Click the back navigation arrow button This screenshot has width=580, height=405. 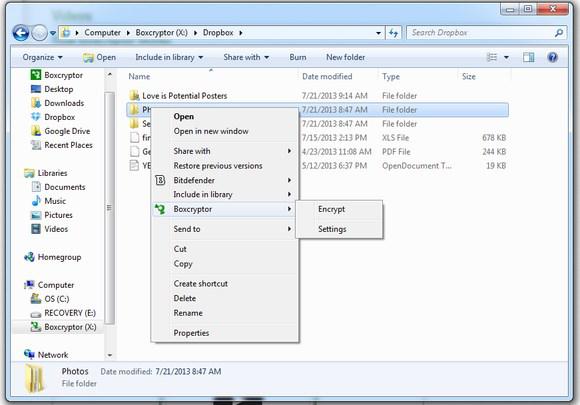[x=21, y=33]
